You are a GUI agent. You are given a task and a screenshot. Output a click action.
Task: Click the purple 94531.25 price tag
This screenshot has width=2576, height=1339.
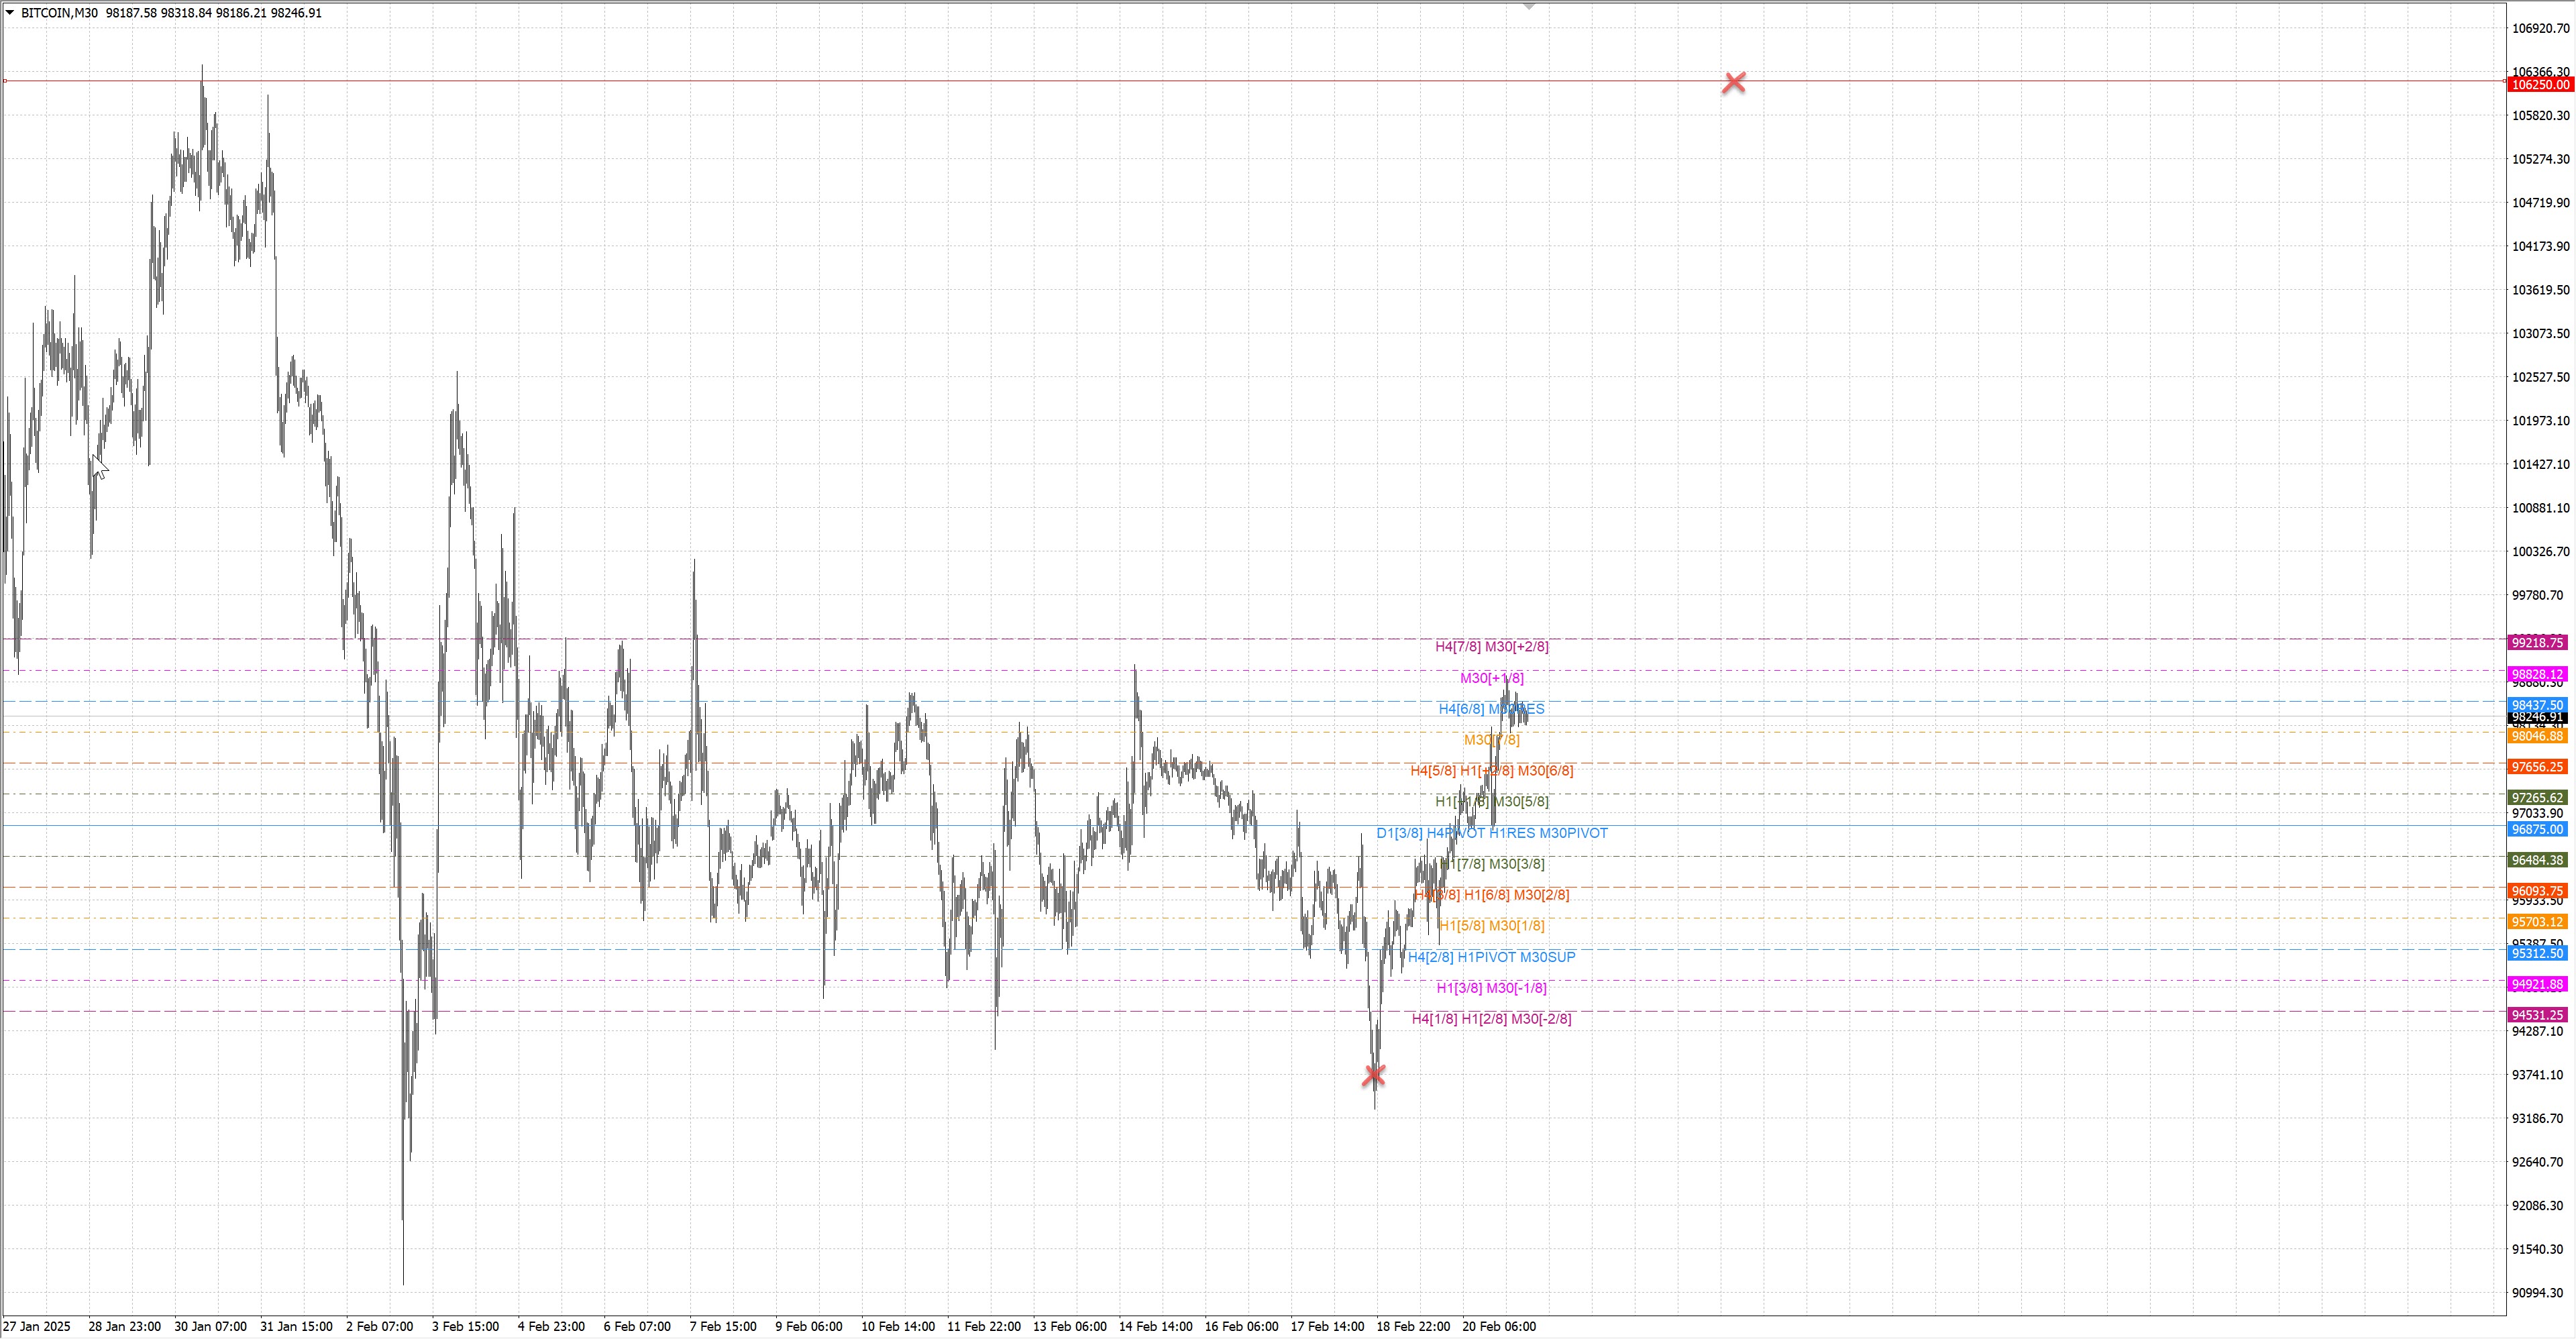pos(2539,1015)
